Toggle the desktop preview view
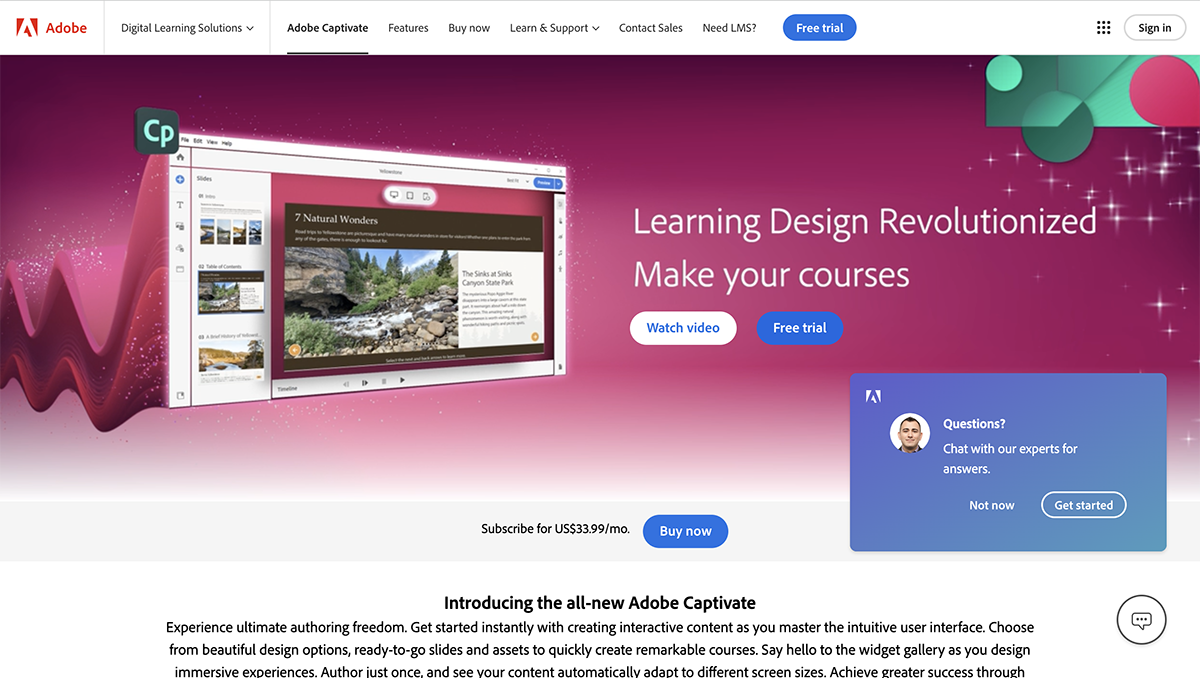The image size is (1200, 678). (x=393, y=195)
